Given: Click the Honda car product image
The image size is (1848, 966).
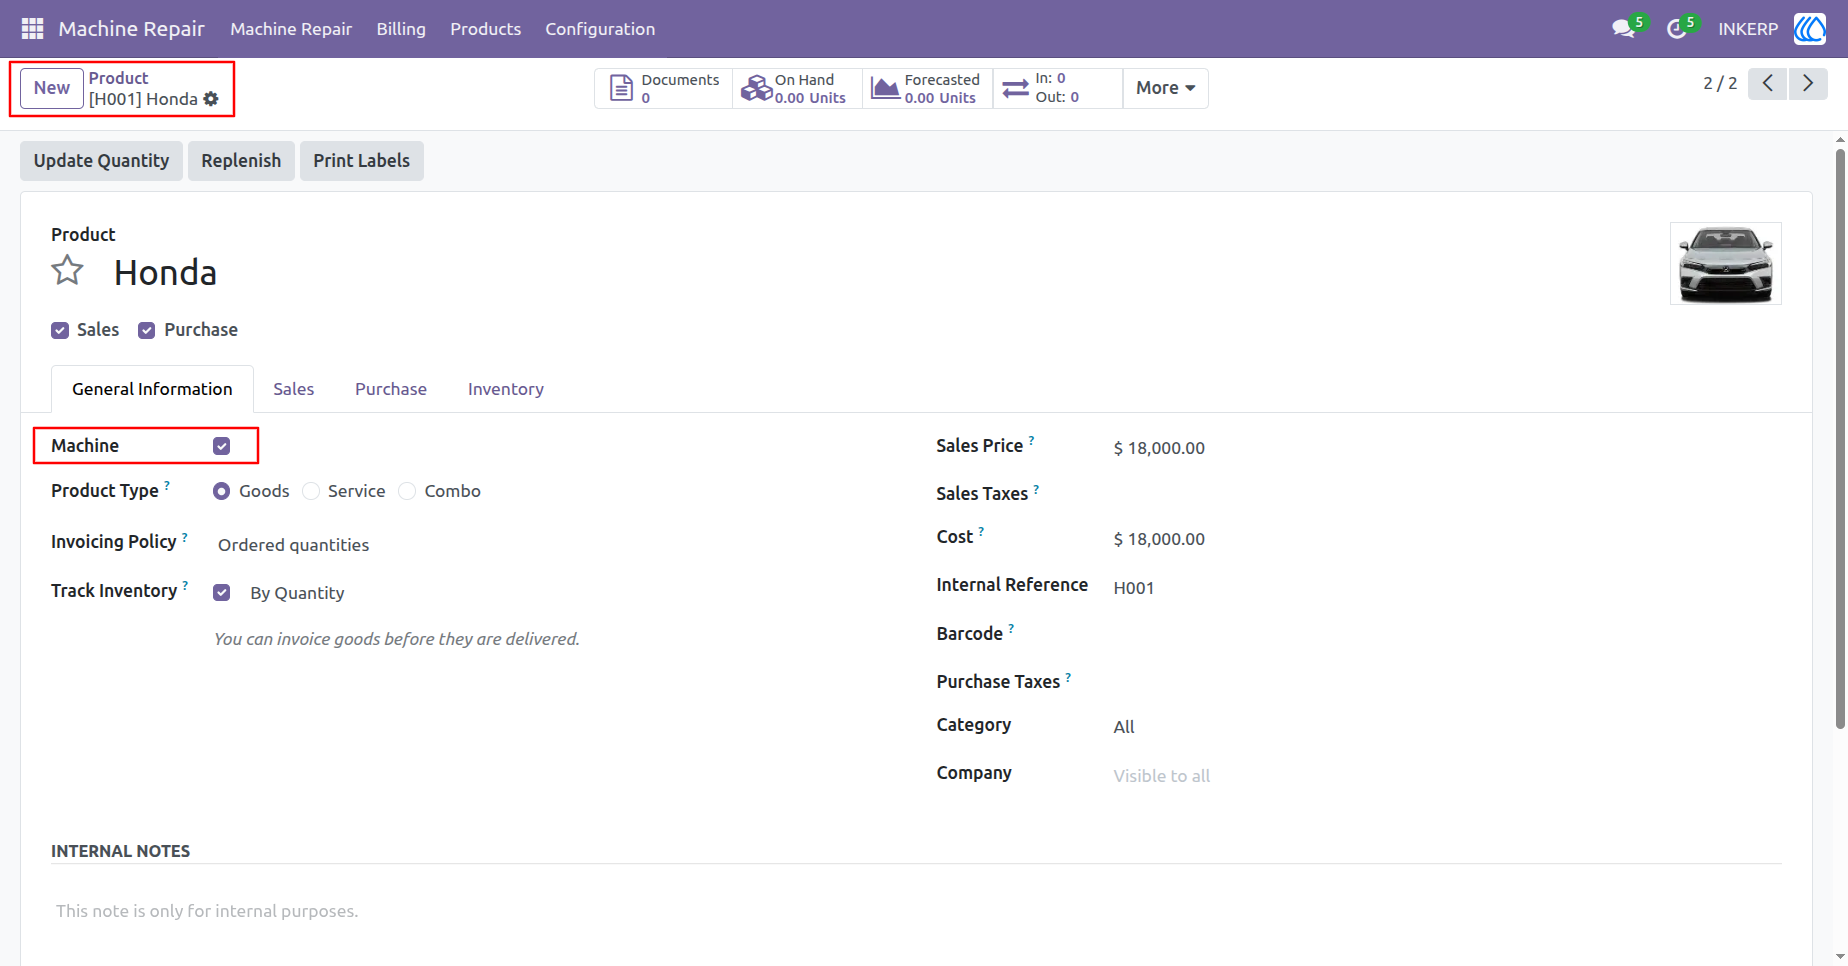Looking at the screenshot, I should [1726, 263].
